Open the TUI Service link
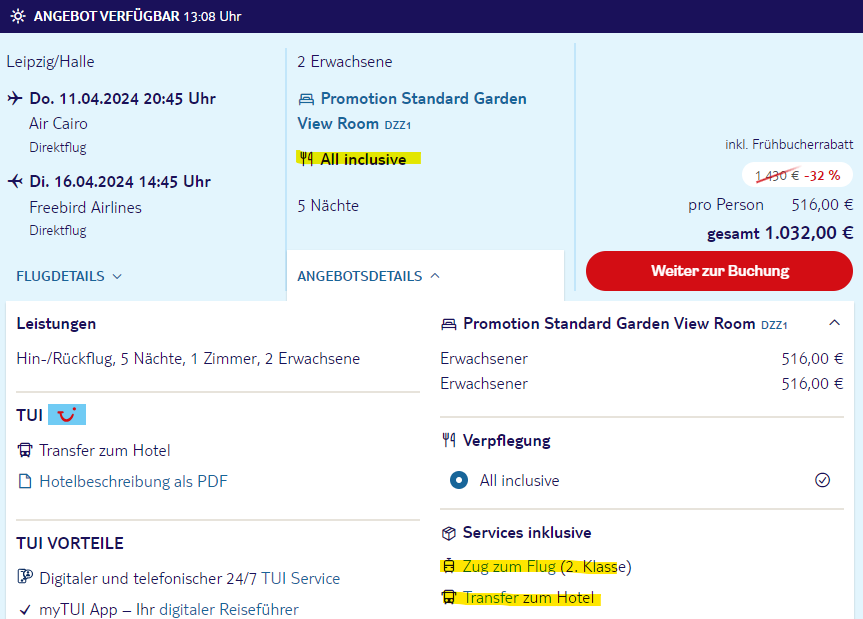Screen dimensions: 863x619 pos(301,578)
